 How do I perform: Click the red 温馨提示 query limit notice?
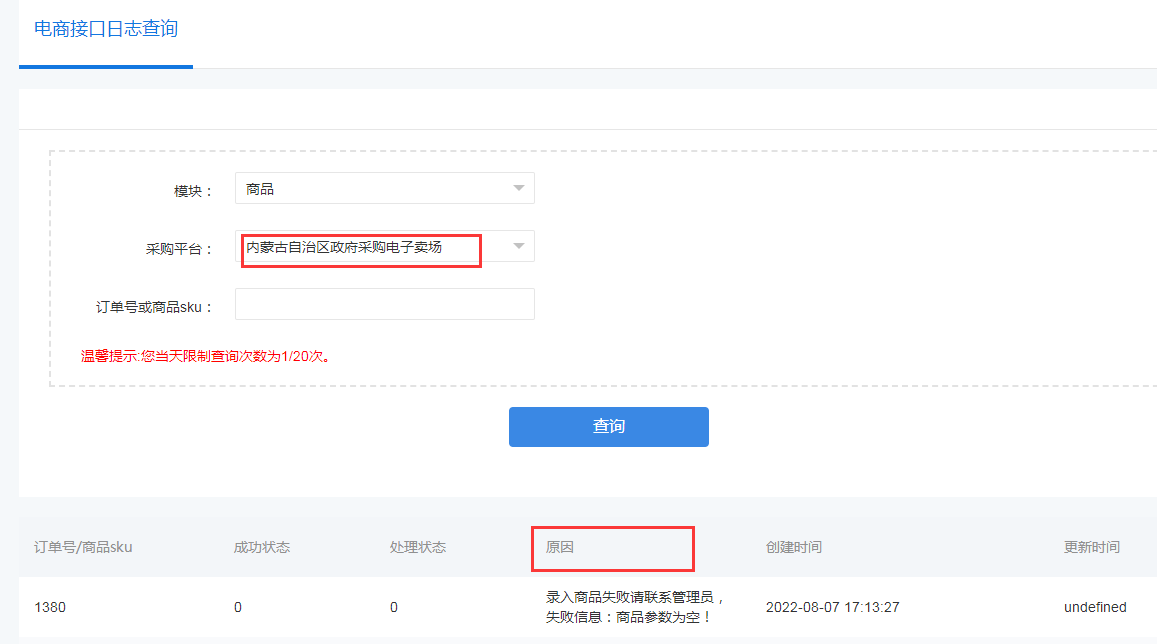[206, 355]
